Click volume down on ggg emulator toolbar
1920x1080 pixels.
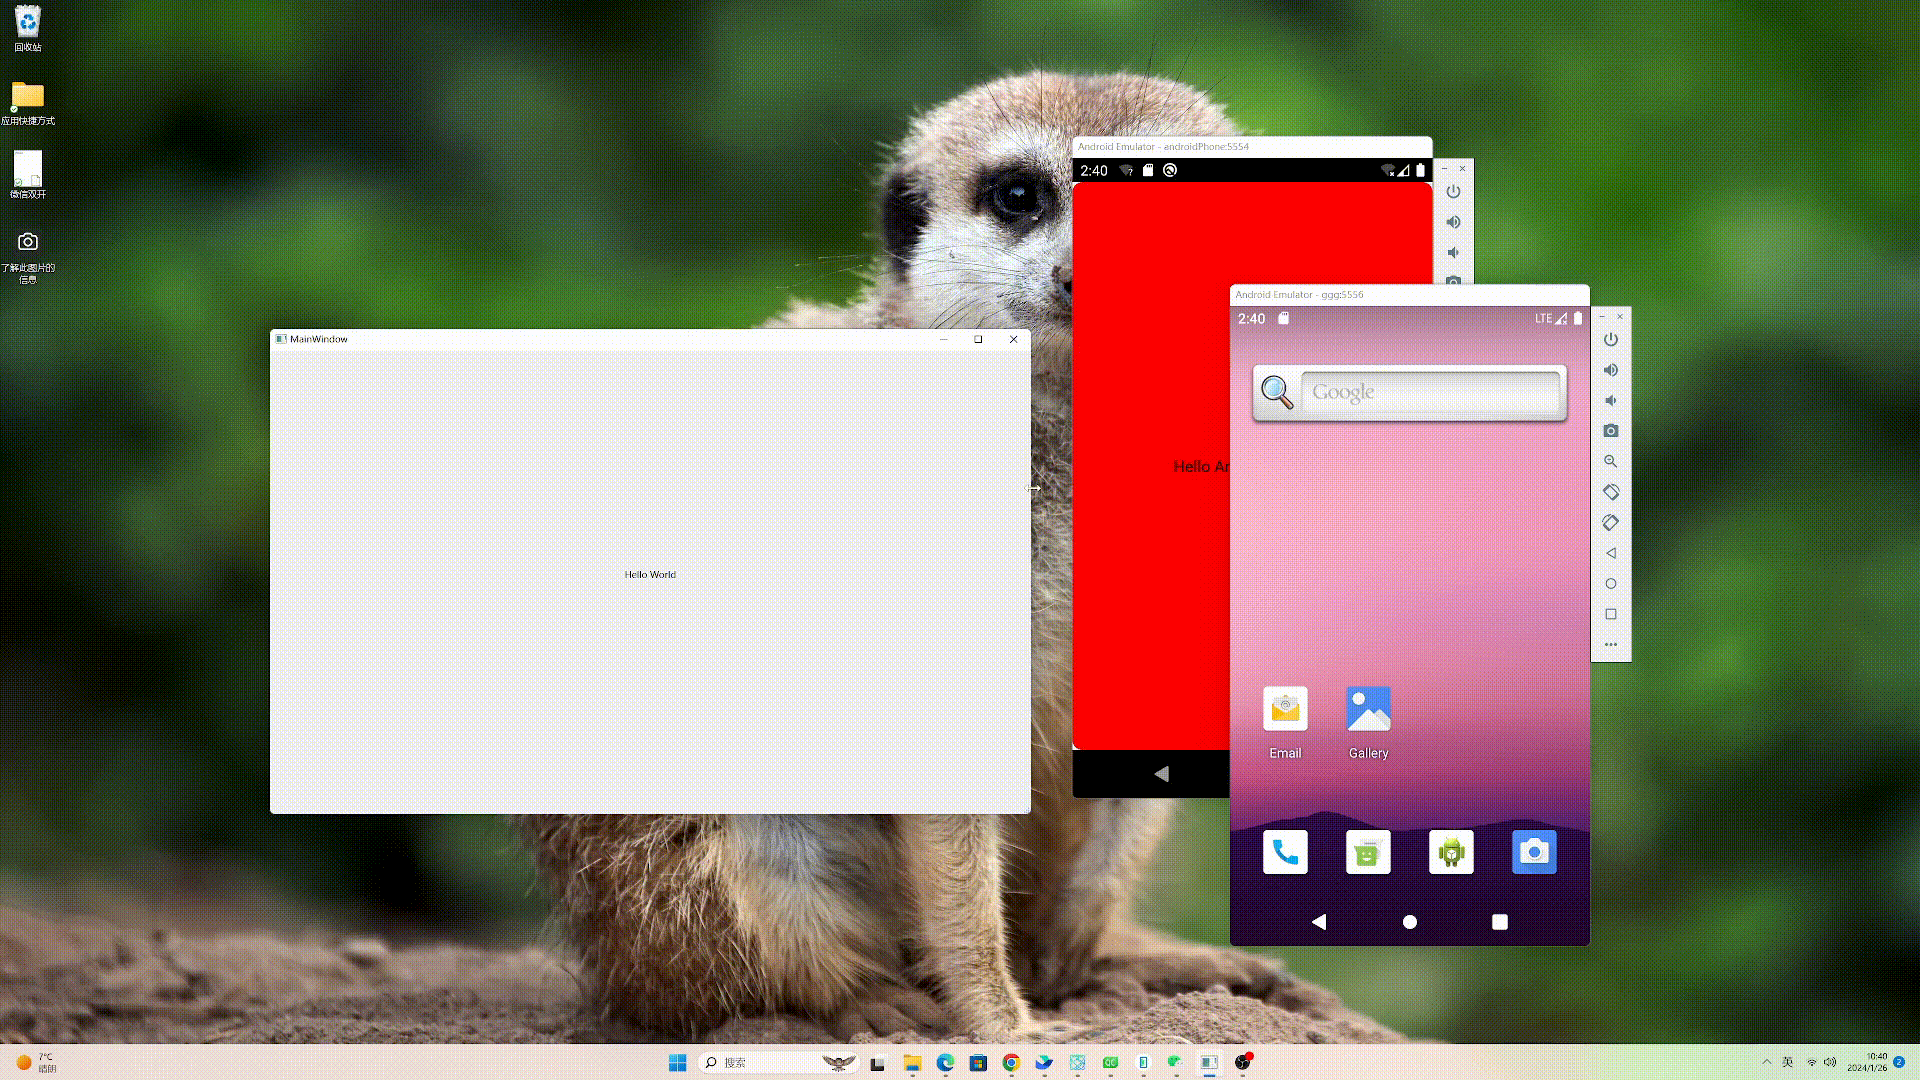point(1610,400)
